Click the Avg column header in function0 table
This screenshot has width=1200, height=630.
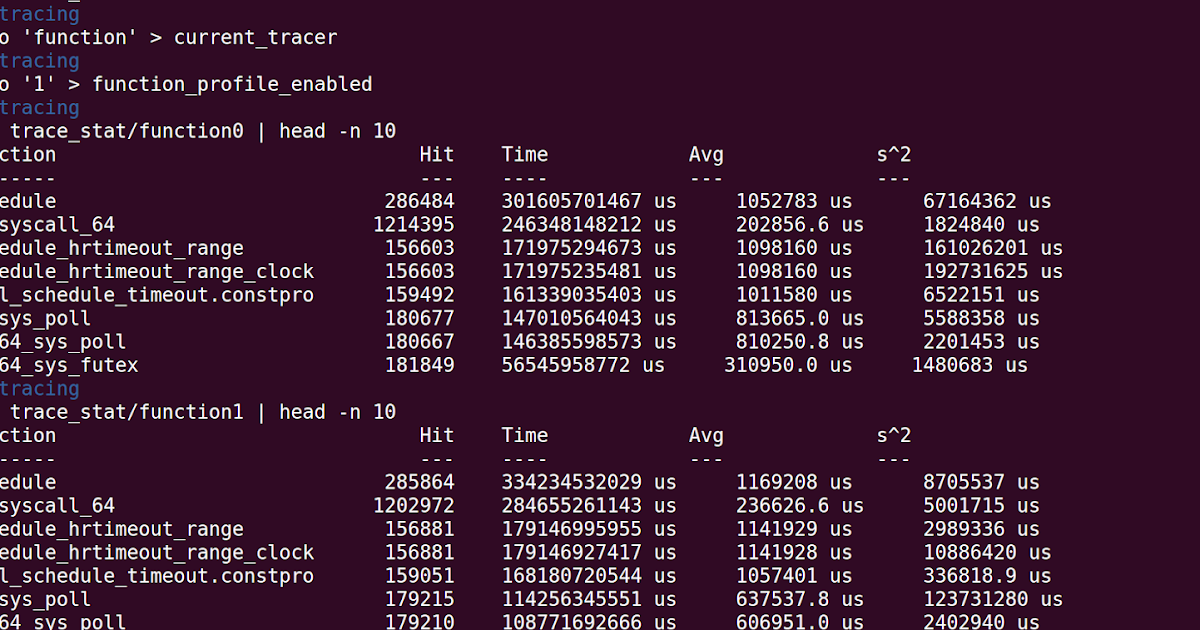tap(706, 154)
